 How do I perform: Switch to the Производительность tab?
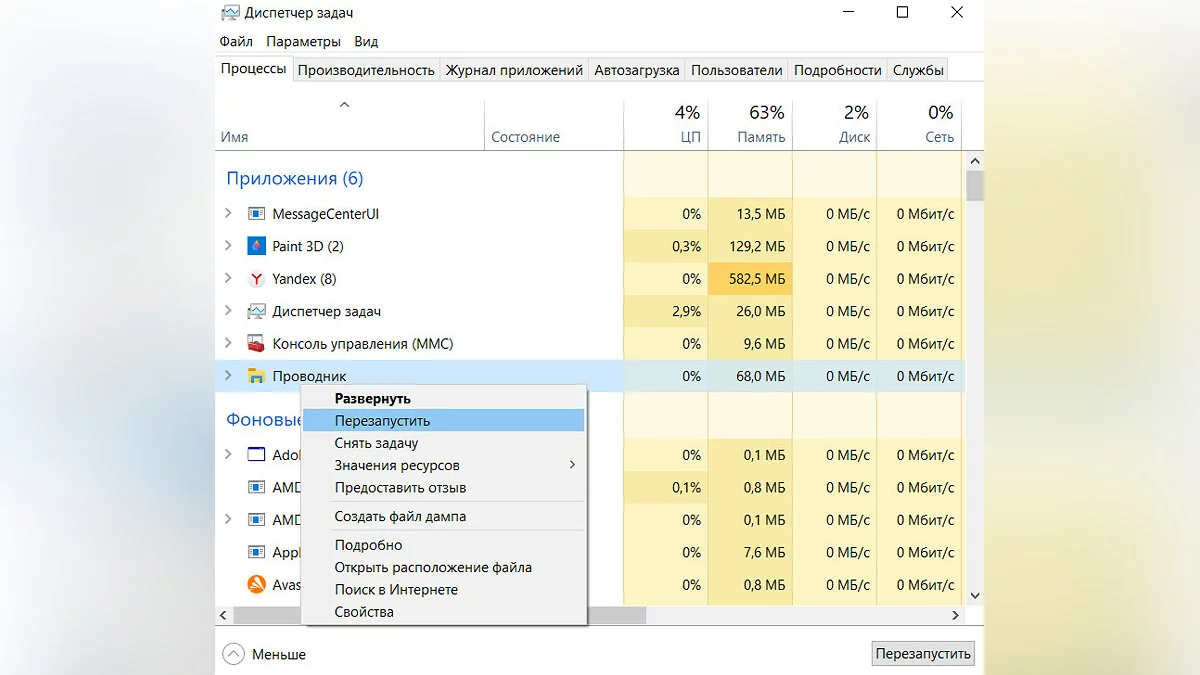[366, 70]
